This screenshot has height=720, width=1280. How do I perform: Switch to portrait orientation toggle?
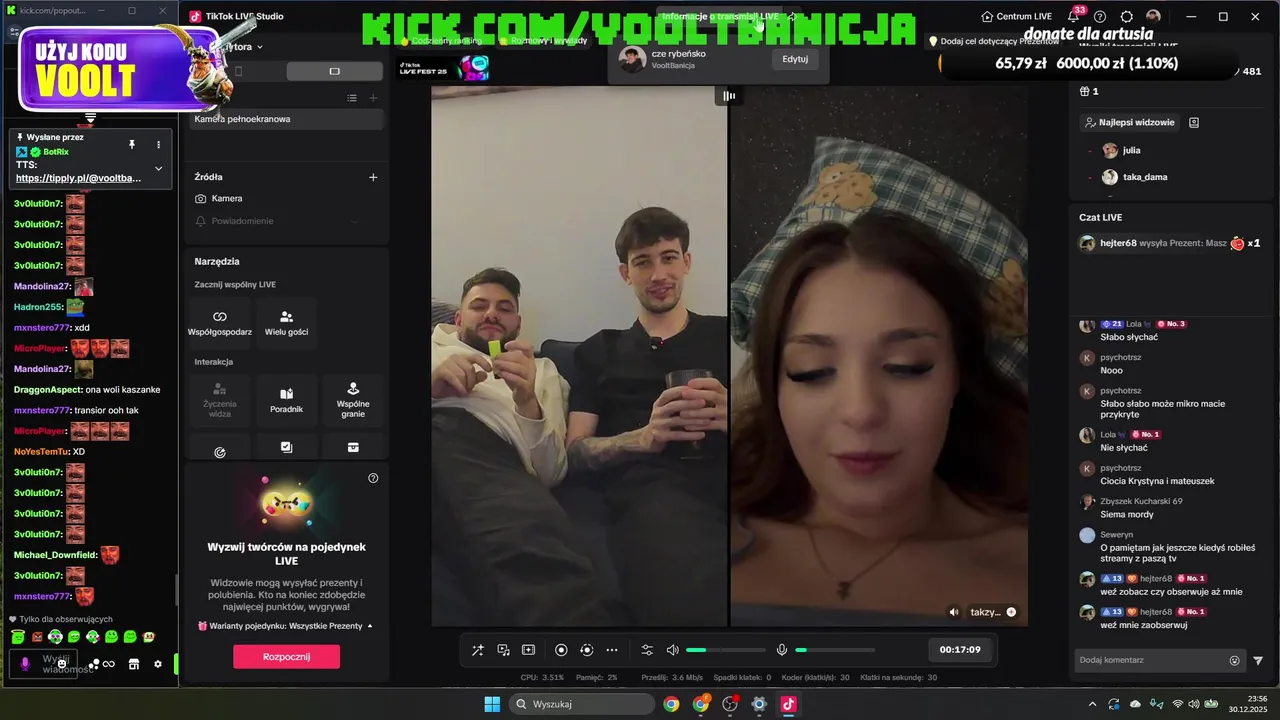click(238, 71)
